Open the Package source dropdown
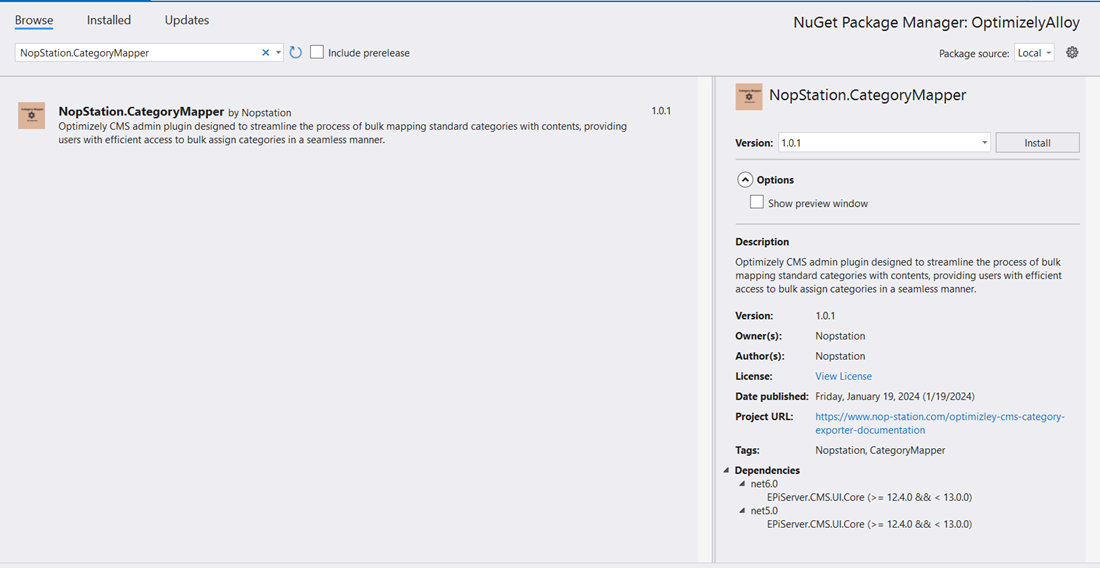This screenshot has width=1100, height=568. [1034, 53]
